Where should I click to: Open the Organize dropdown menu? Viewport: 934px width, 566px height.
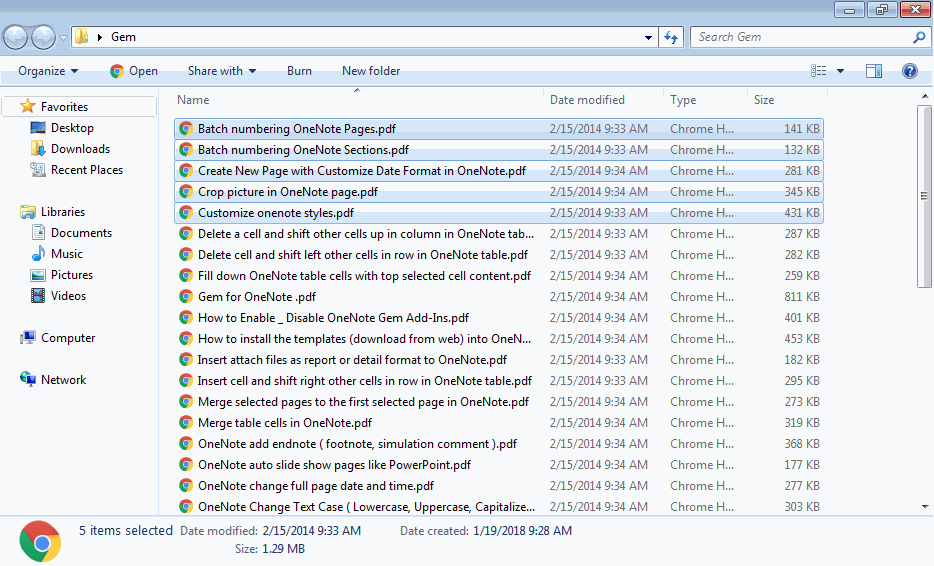(48, 71)
